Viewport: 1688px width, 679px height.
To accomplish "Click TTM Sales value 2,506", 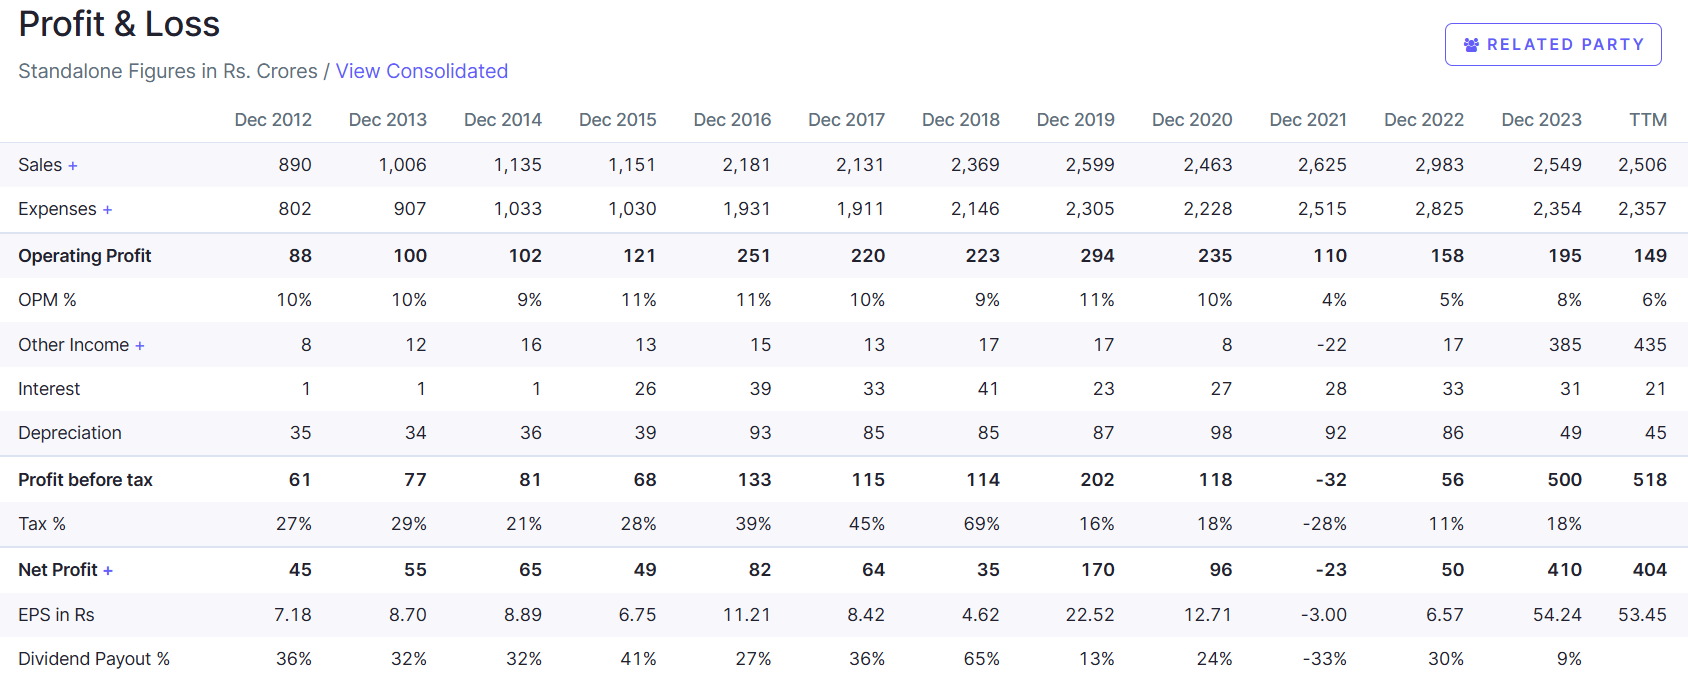I will (x=1643, y=165).
